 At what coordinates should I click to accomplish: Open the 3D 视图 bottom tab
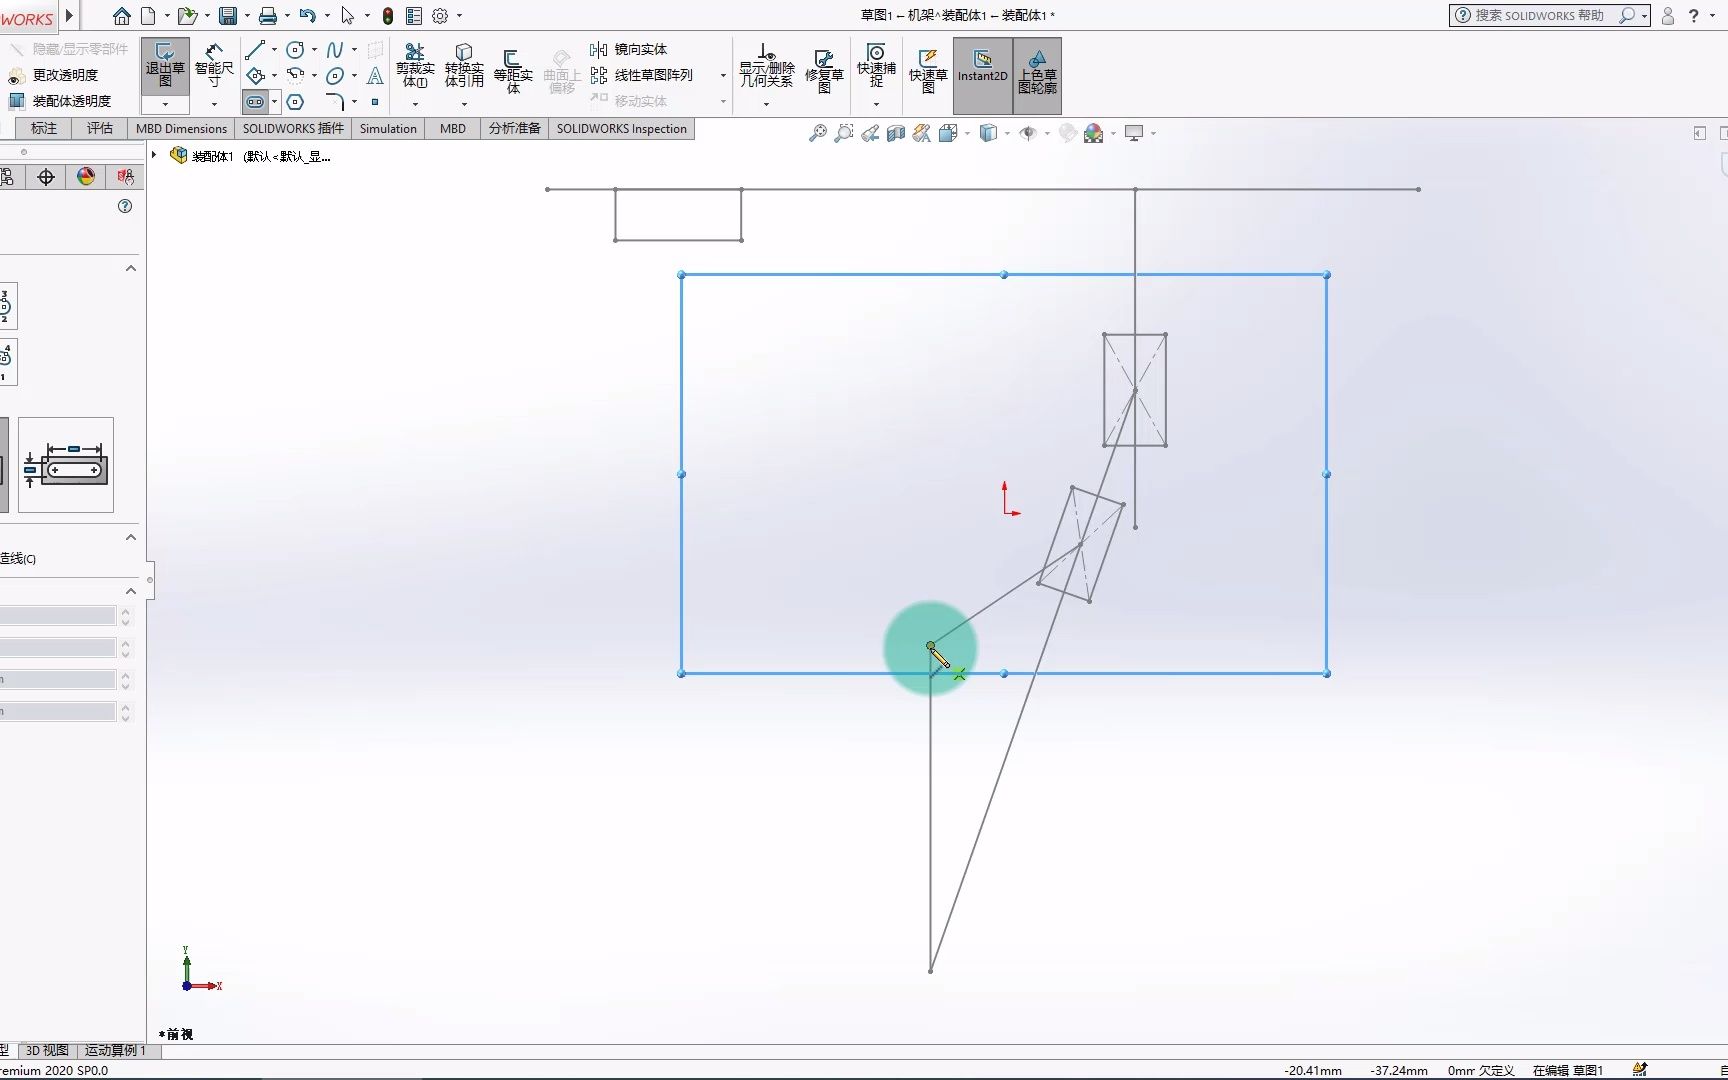click(47, 1050)
